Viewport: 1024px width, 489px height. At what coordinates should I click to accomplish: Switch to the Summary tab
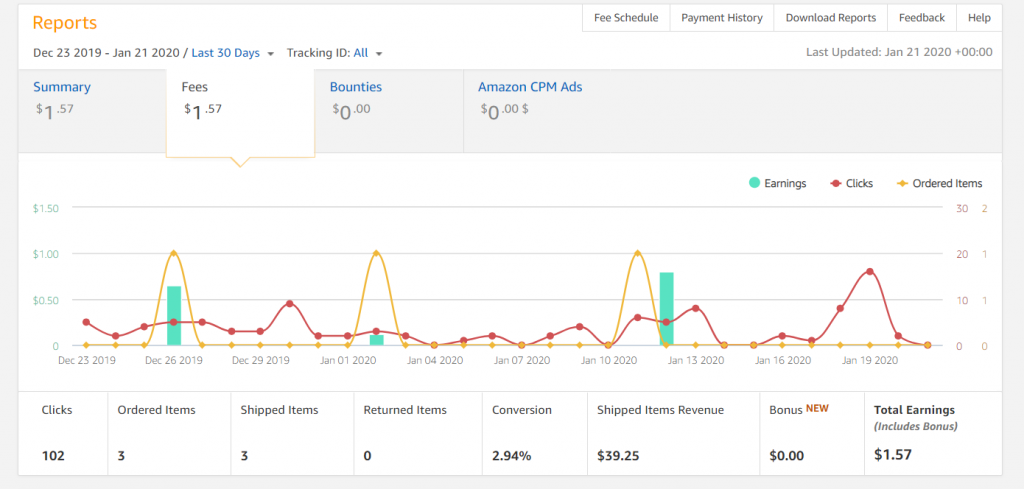coord(62,87)
